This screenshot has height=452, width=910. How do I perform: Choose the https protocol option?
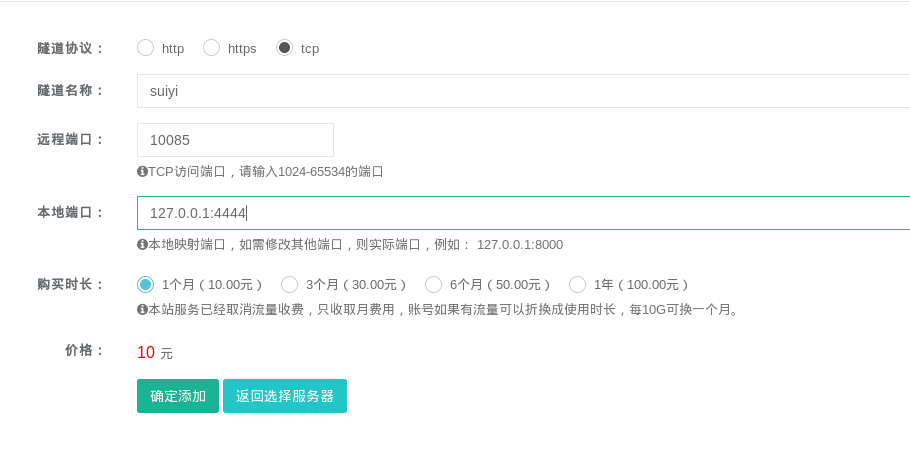[x=212, y=48]
